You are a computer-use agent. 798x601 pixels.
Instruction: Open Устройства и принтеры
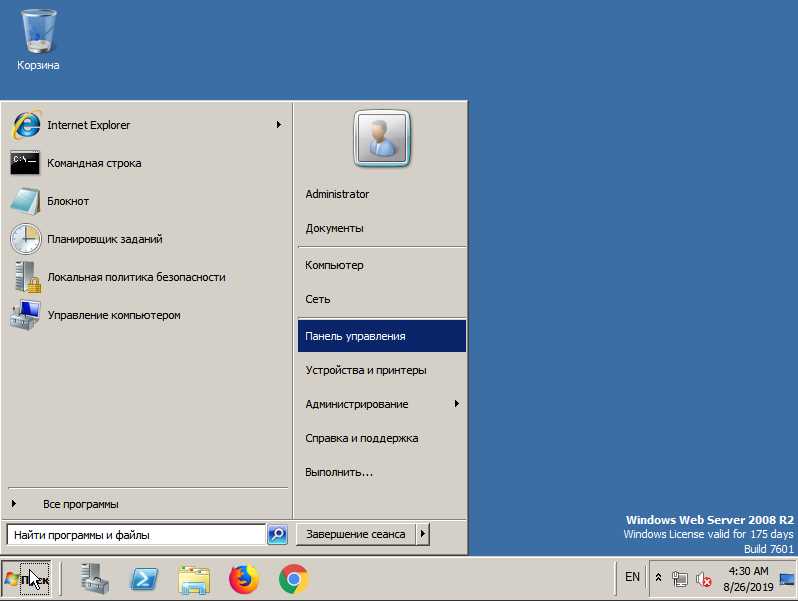[382, 370]
